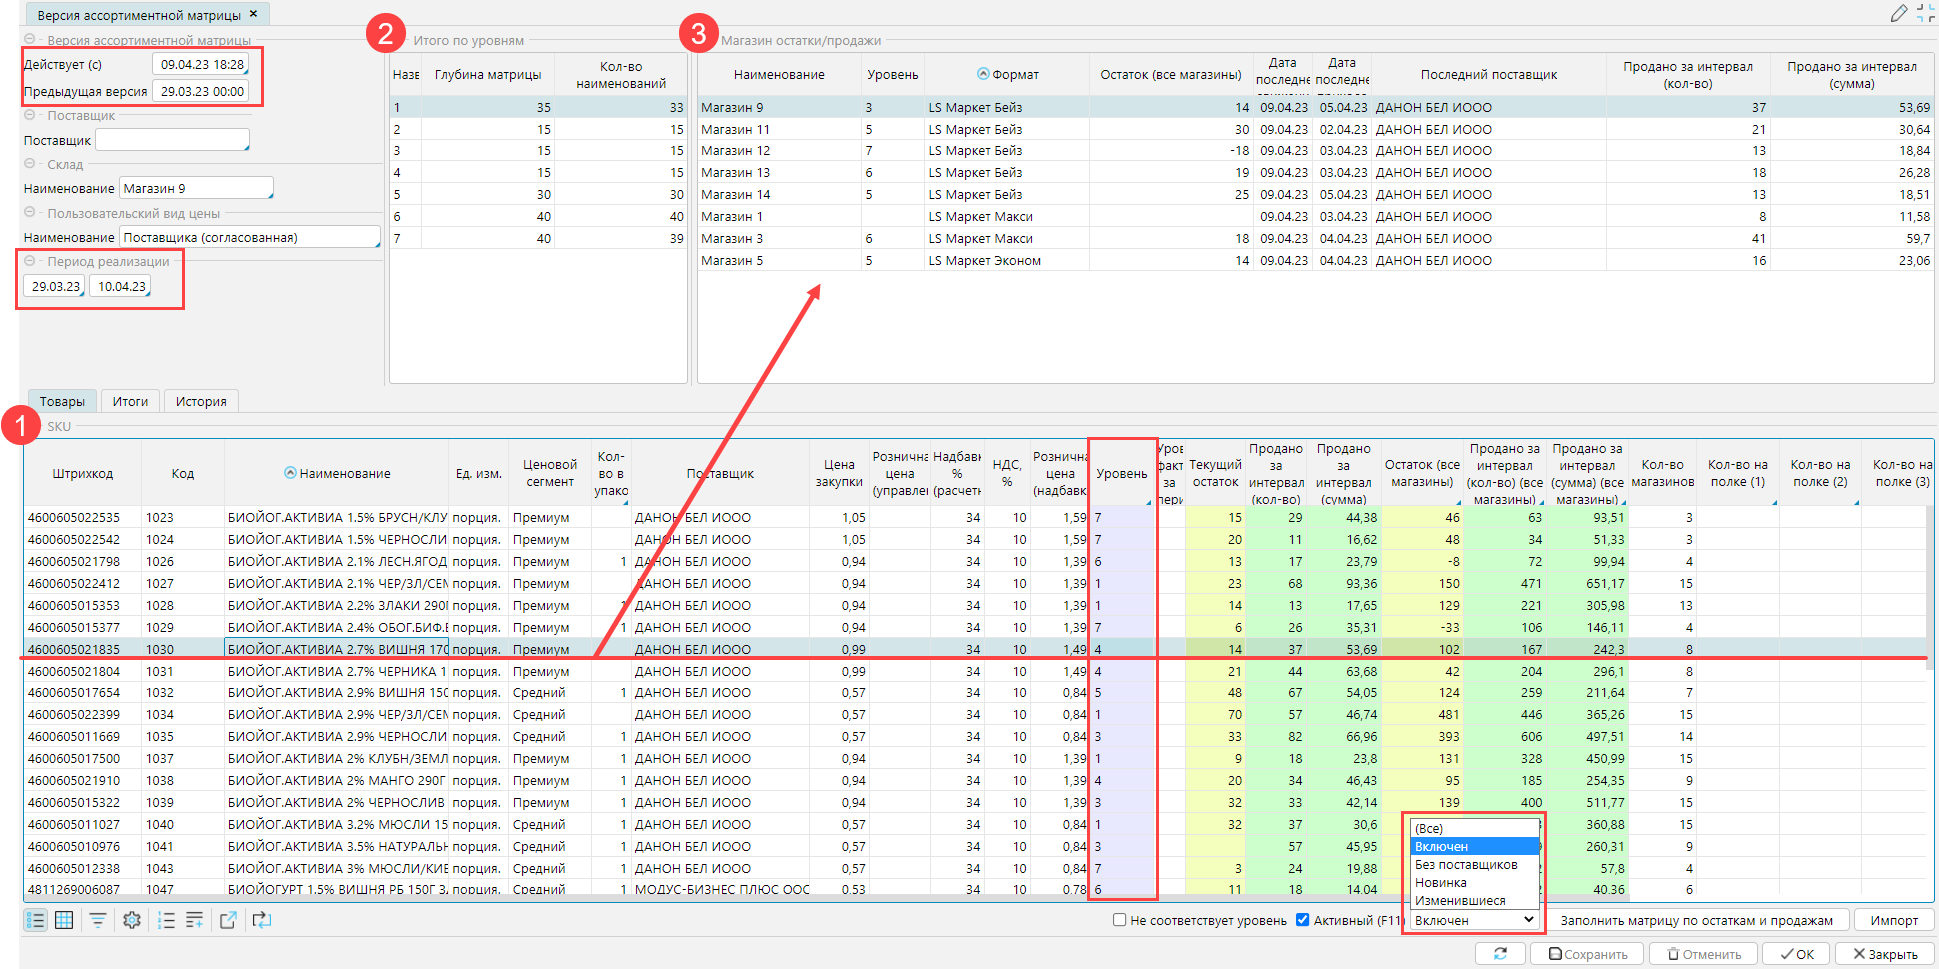Select 'Новинка' in the dropdown list

point(1441,883)
